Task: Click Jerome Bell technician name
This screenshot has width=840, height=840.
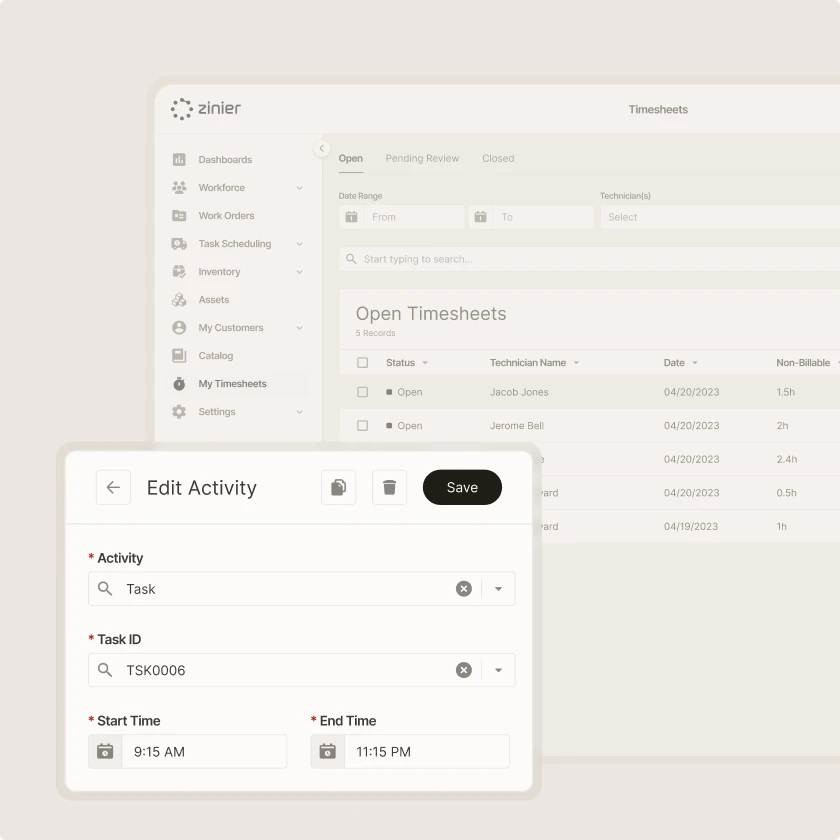Action: (x=517, y=425)
